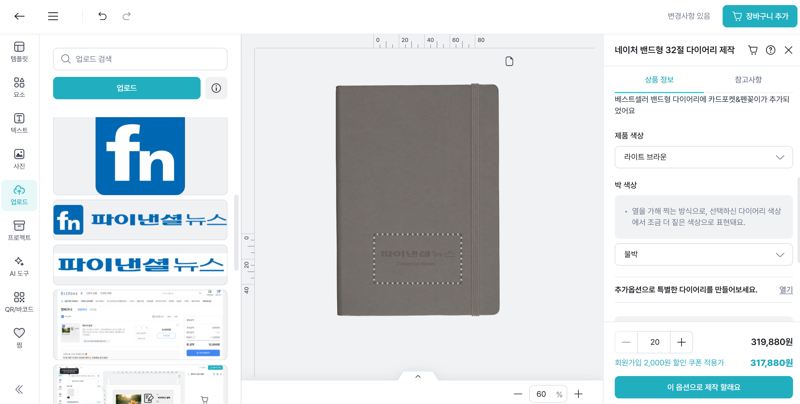Viewport: 800px width, 404px height.
Task: Click the 업로드 검색 search field
Action: tap(140, 59)
